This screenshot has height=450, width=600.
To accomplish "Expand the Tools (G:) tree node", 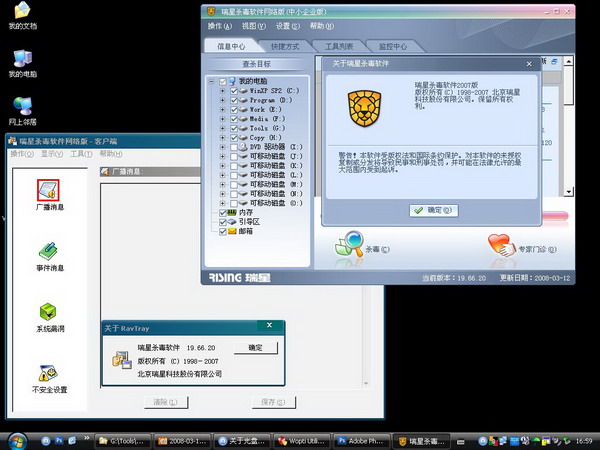I will click(222, 129).
